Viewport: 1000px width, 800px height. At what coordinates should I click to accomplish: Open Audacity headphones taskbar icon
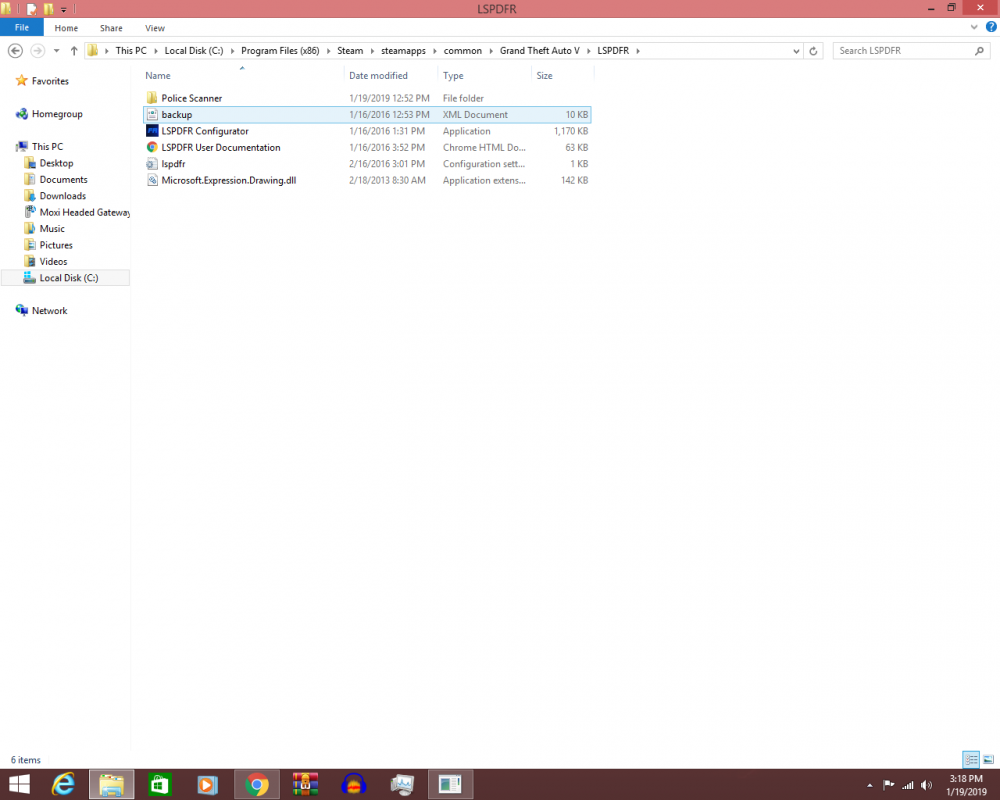[x=353, y=784]
